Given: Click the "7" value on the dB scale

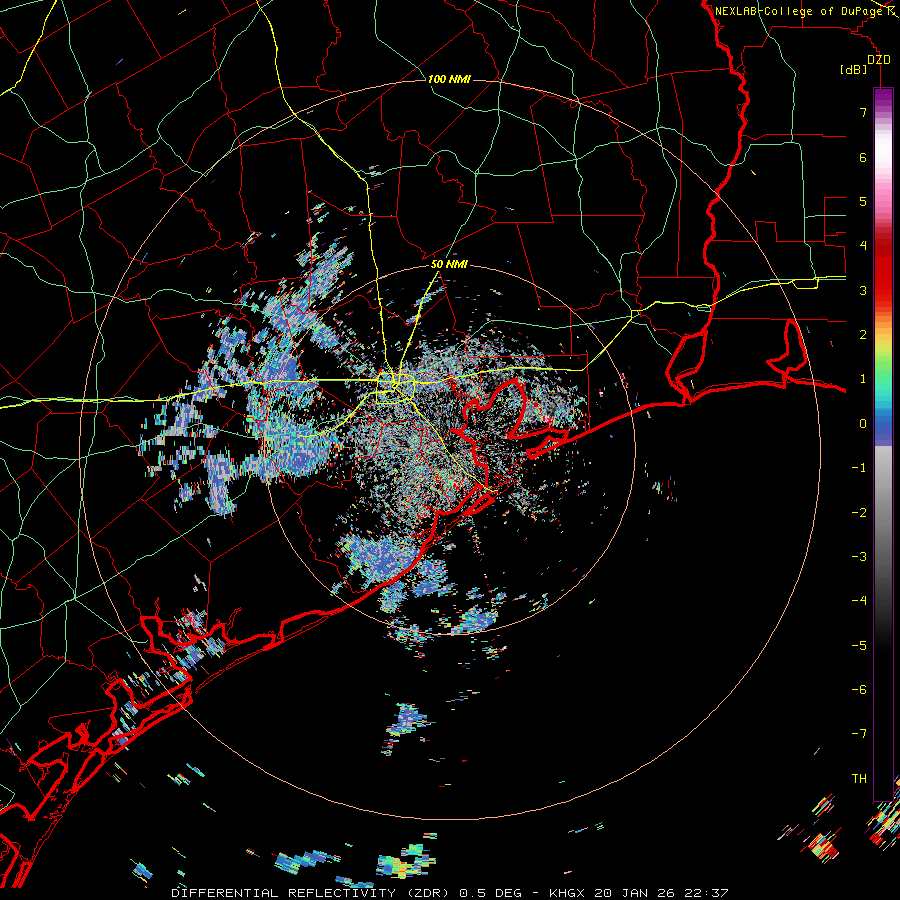Looking at the screenshot, I should pos(863,112).
